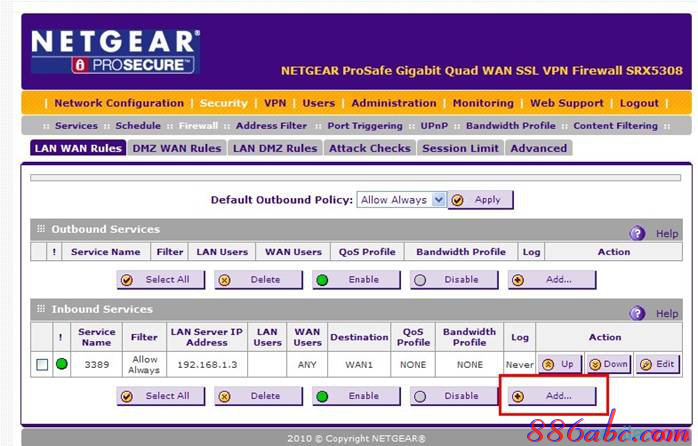Open Web Support menu
698x446 pixels.
pyautogui.click(x=567, y=103)
